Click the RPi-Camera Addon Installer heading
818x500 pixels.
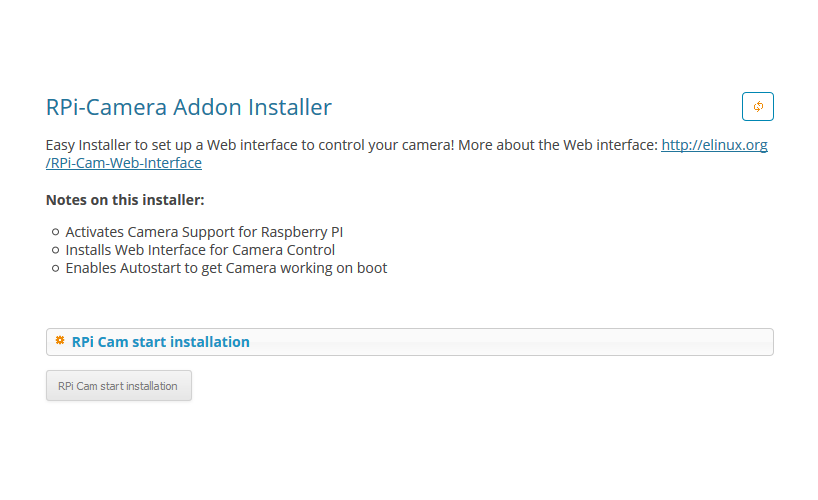click(x=189, y=107)
